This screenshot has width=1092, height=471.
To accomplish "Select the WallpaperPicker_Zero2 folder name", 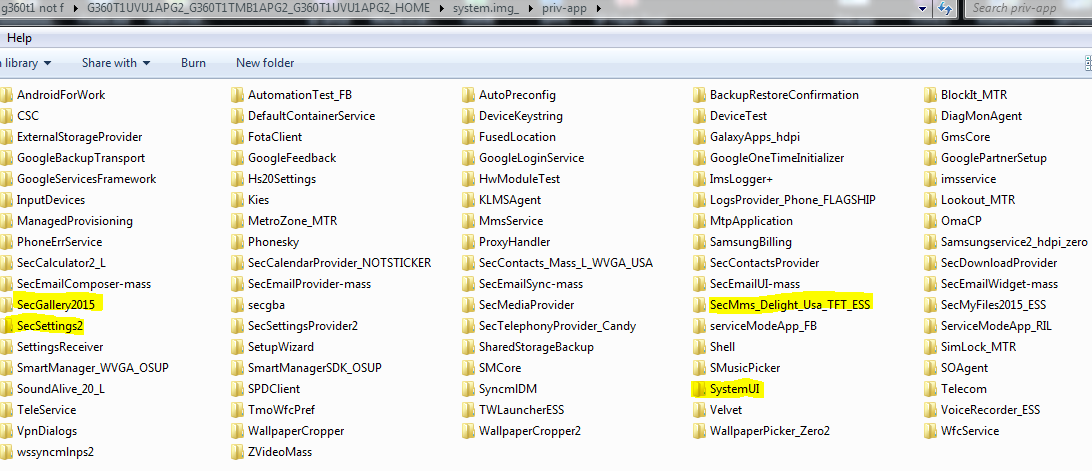I will [770, 431].
